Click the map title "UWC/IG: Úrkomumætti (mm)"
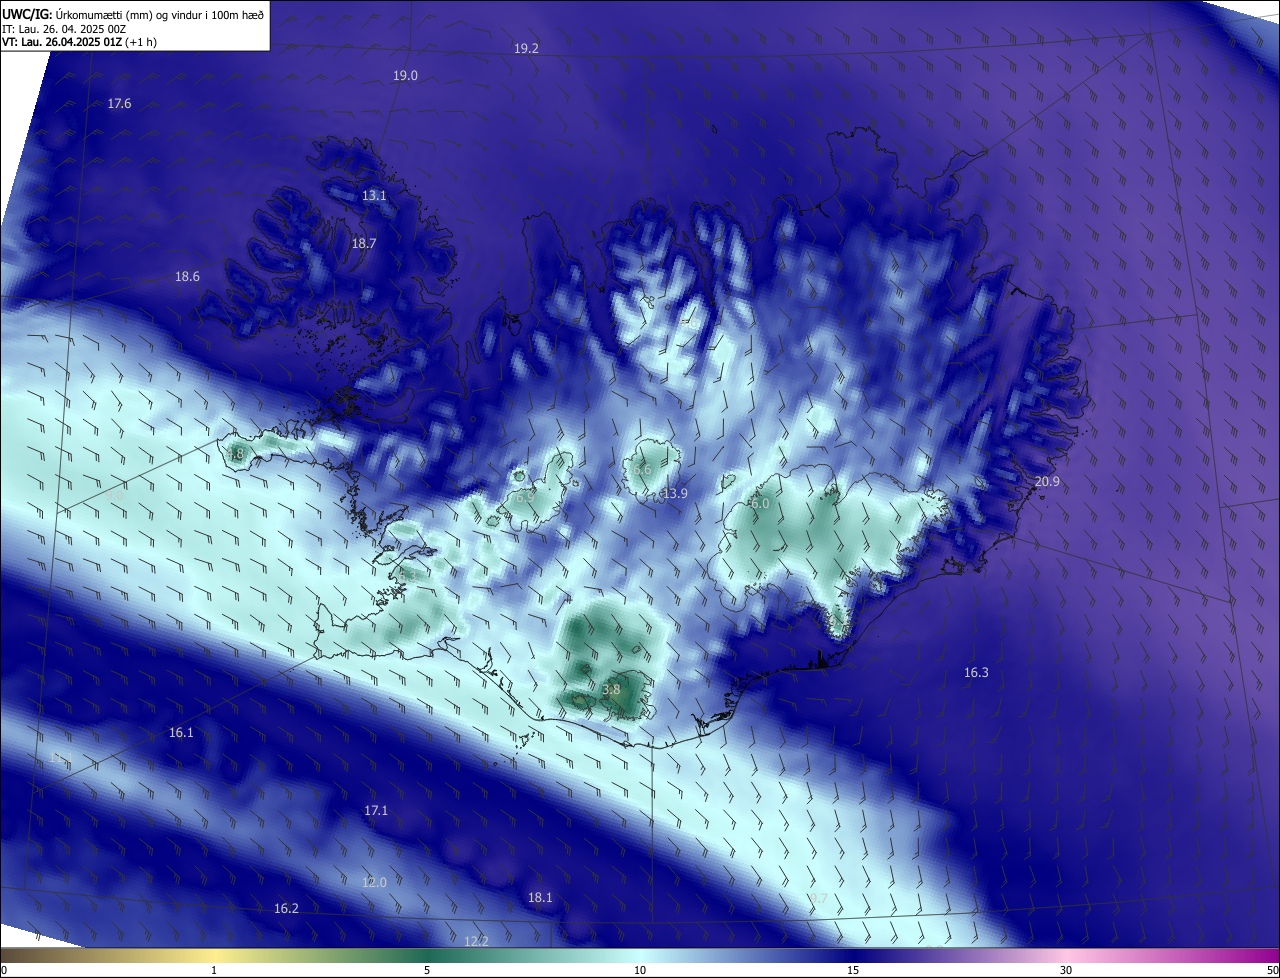 coord(78,14)
